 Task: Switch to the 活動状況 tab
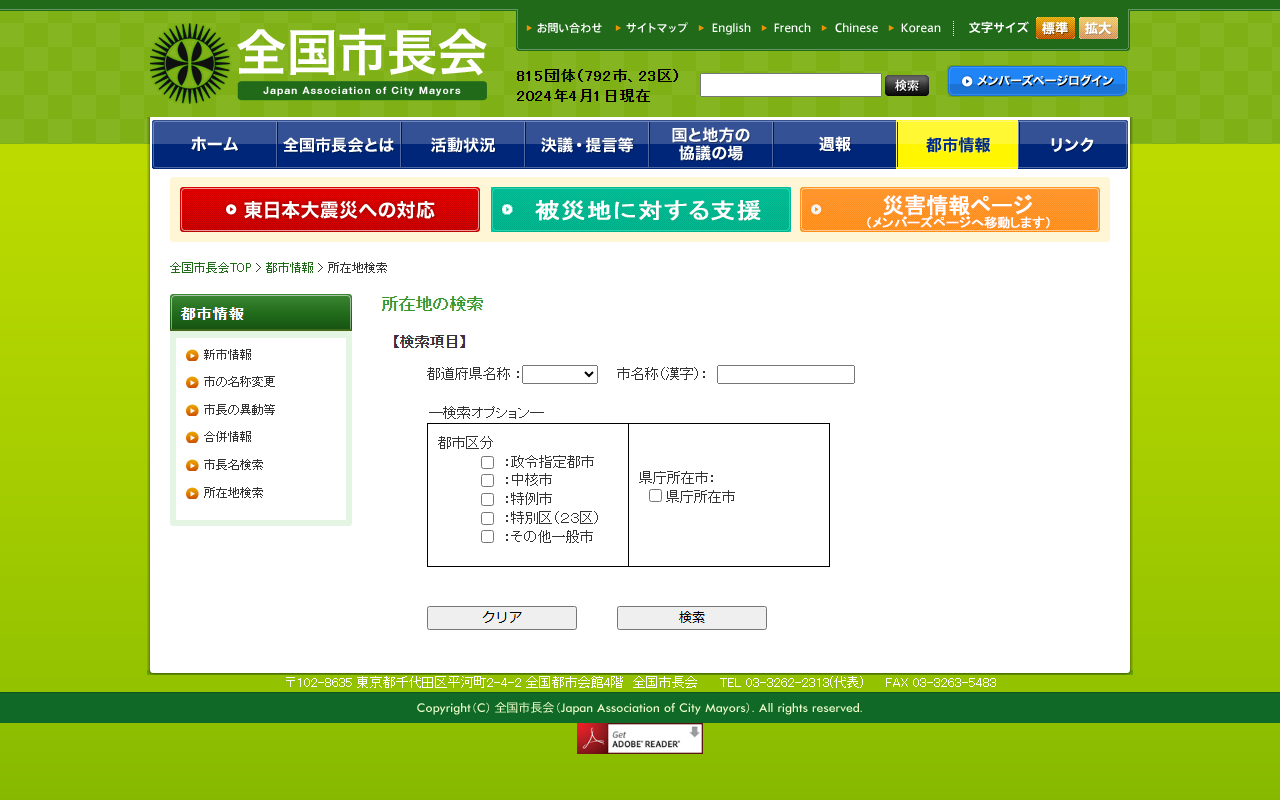463,145
